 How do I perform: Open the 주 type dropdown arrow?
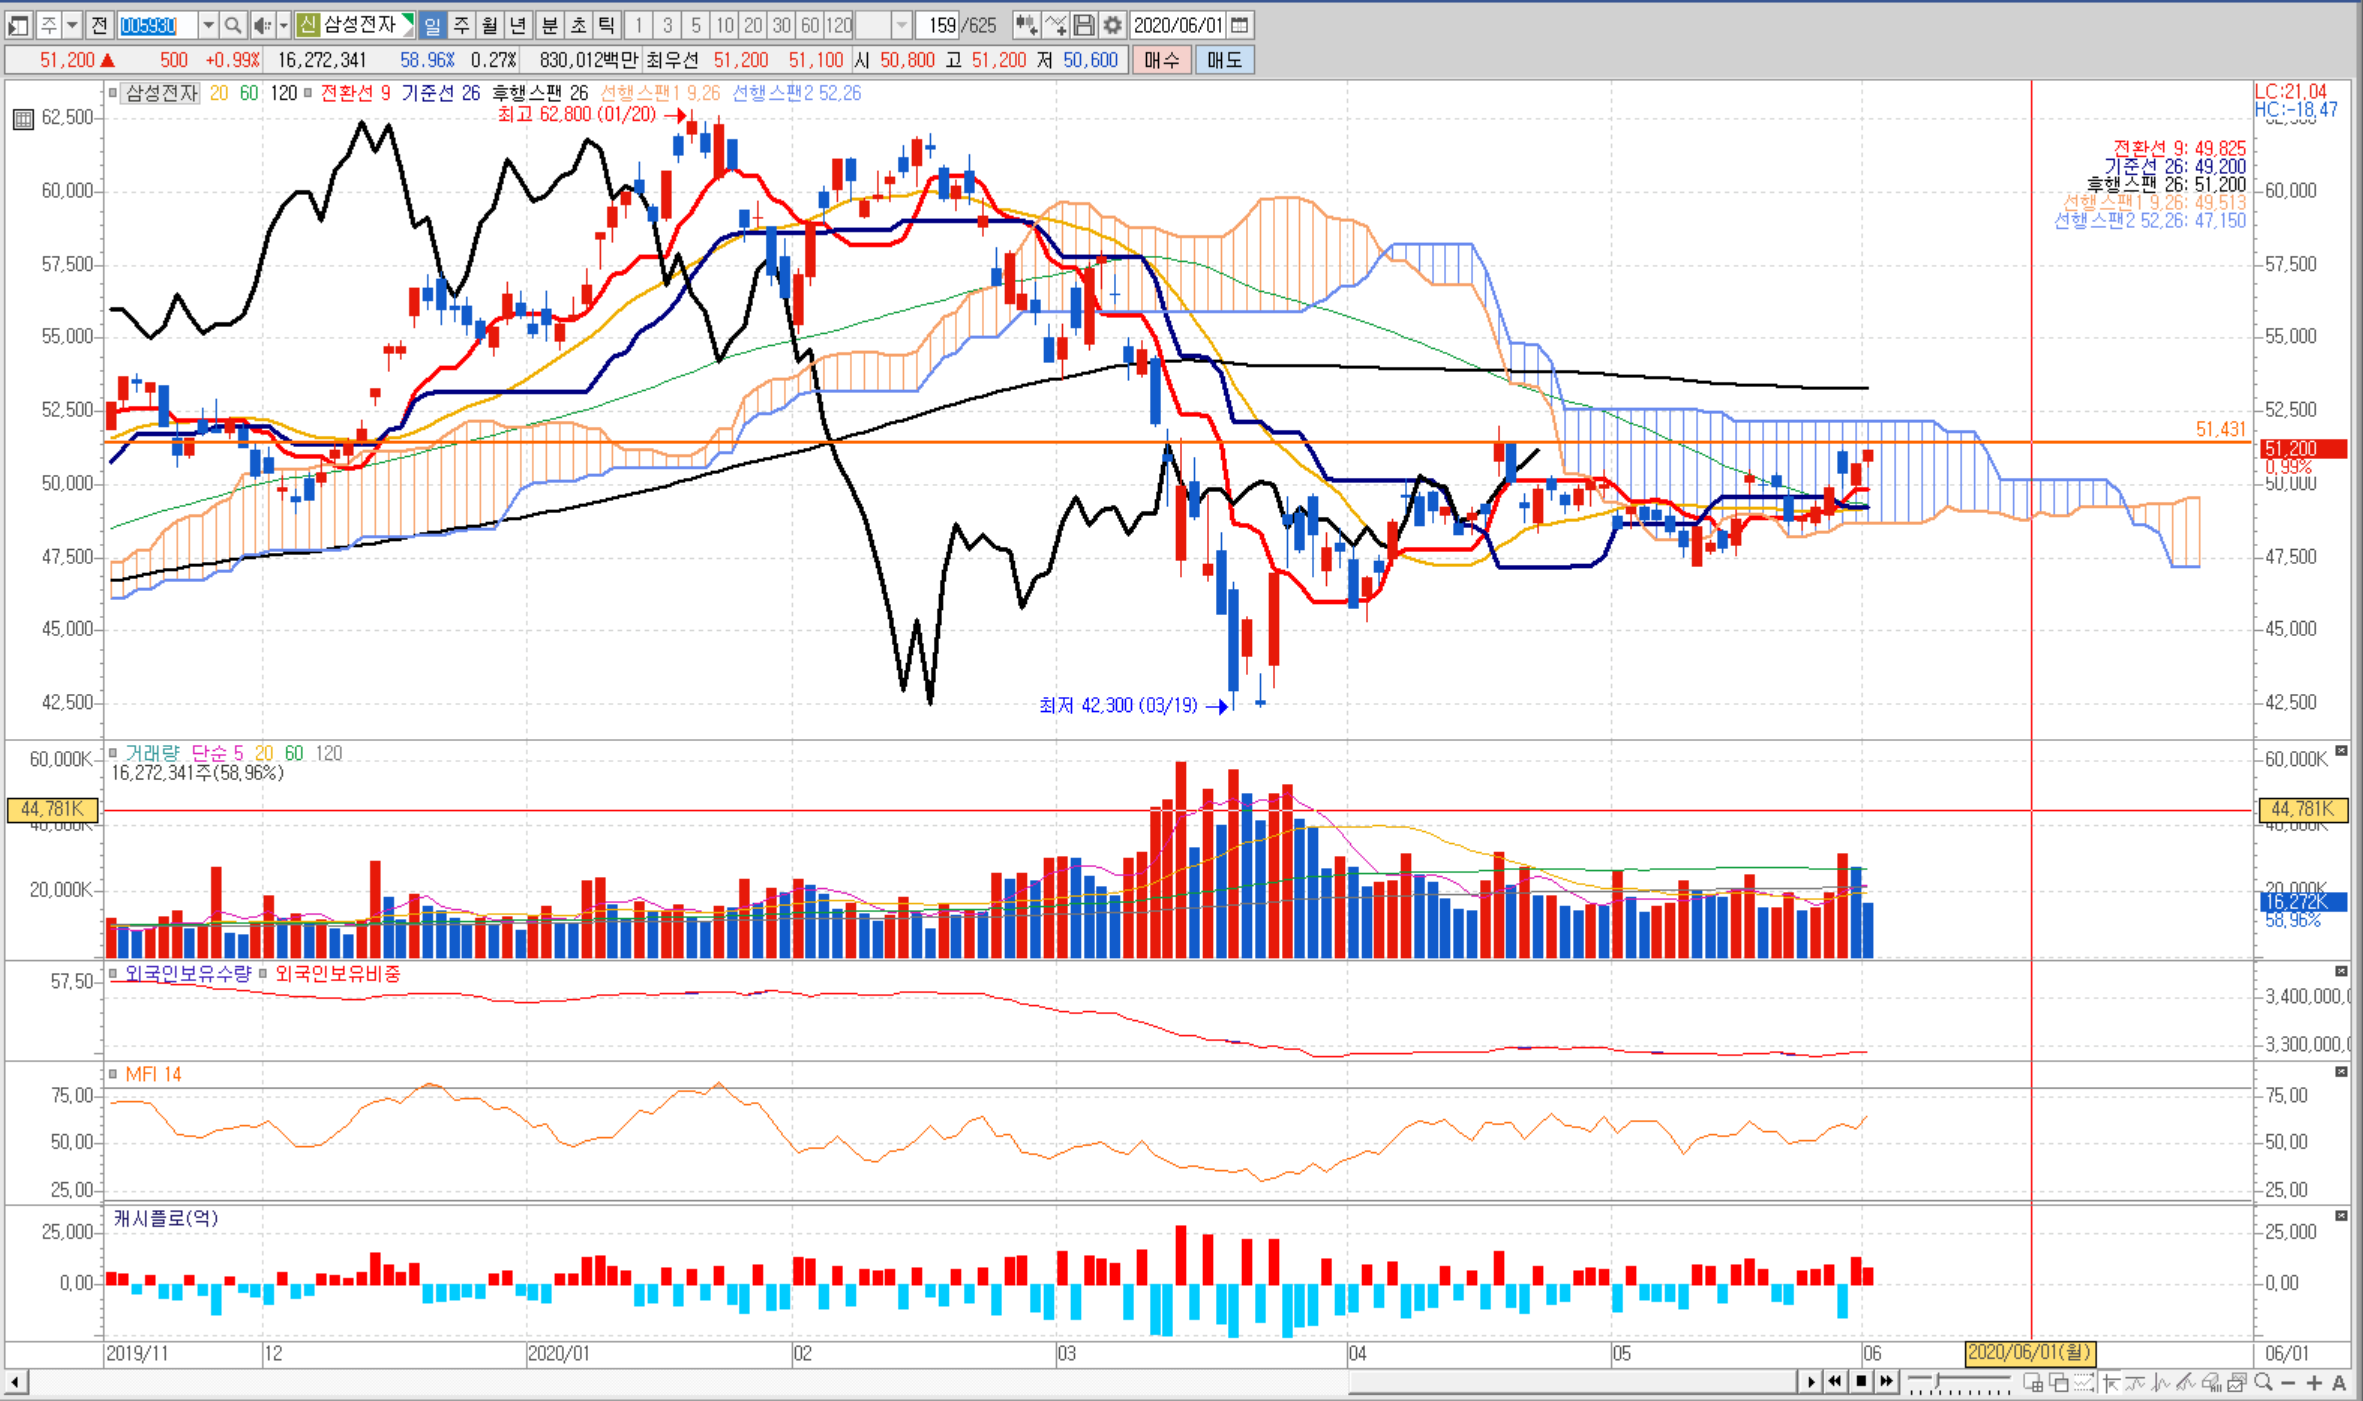click(72, 25)
